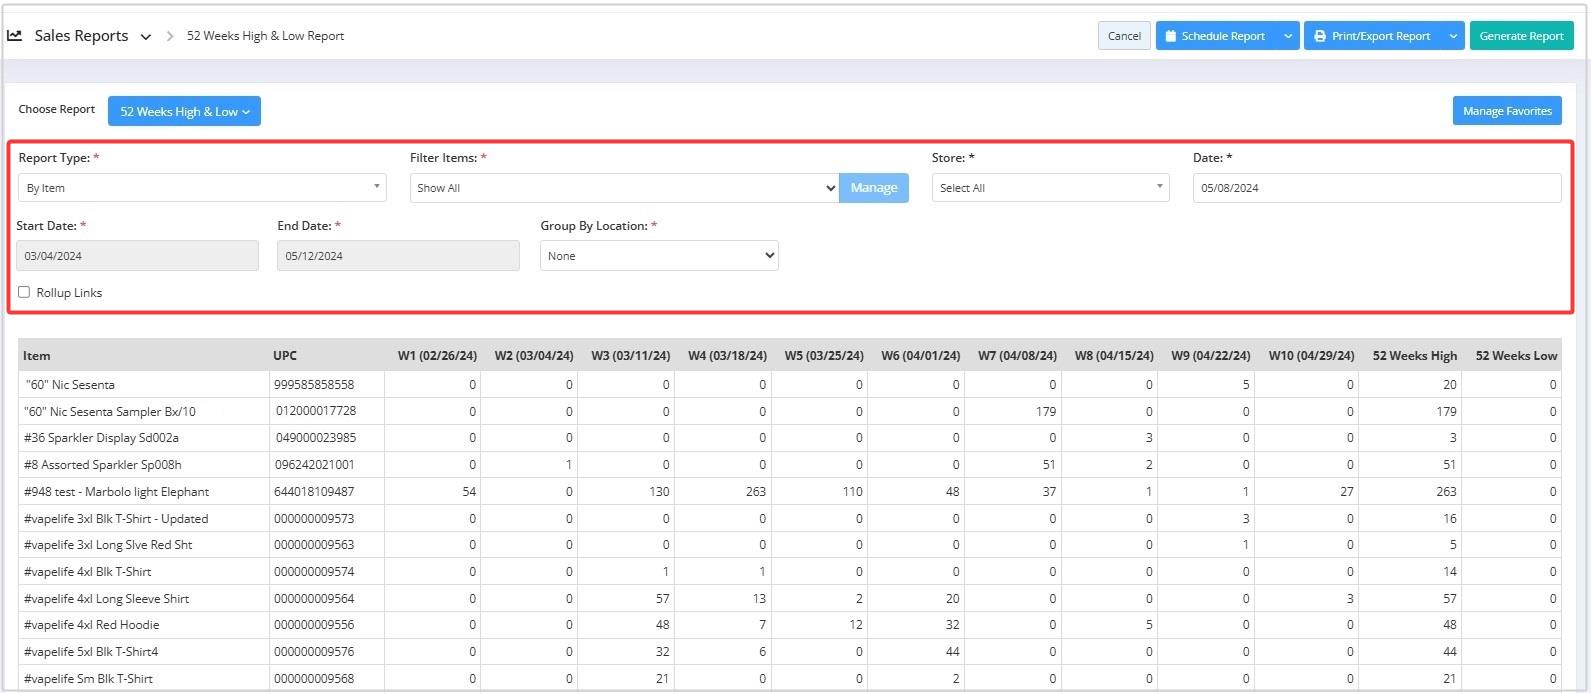Click the Sales Reports chart icon
This screenshot has height=693, width=1591.
[15, 35]
